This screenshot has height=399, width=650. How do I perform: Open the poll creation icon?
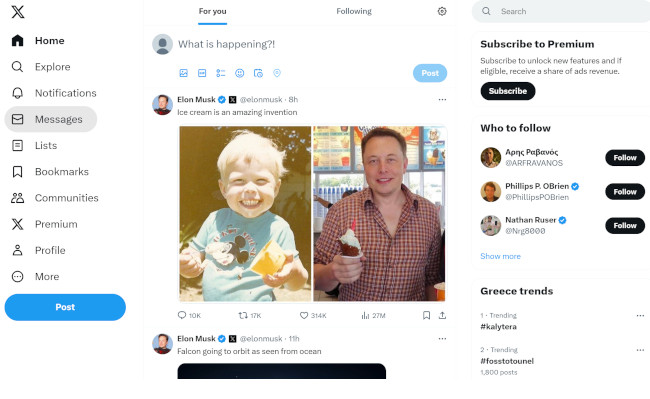click(221, 73)
